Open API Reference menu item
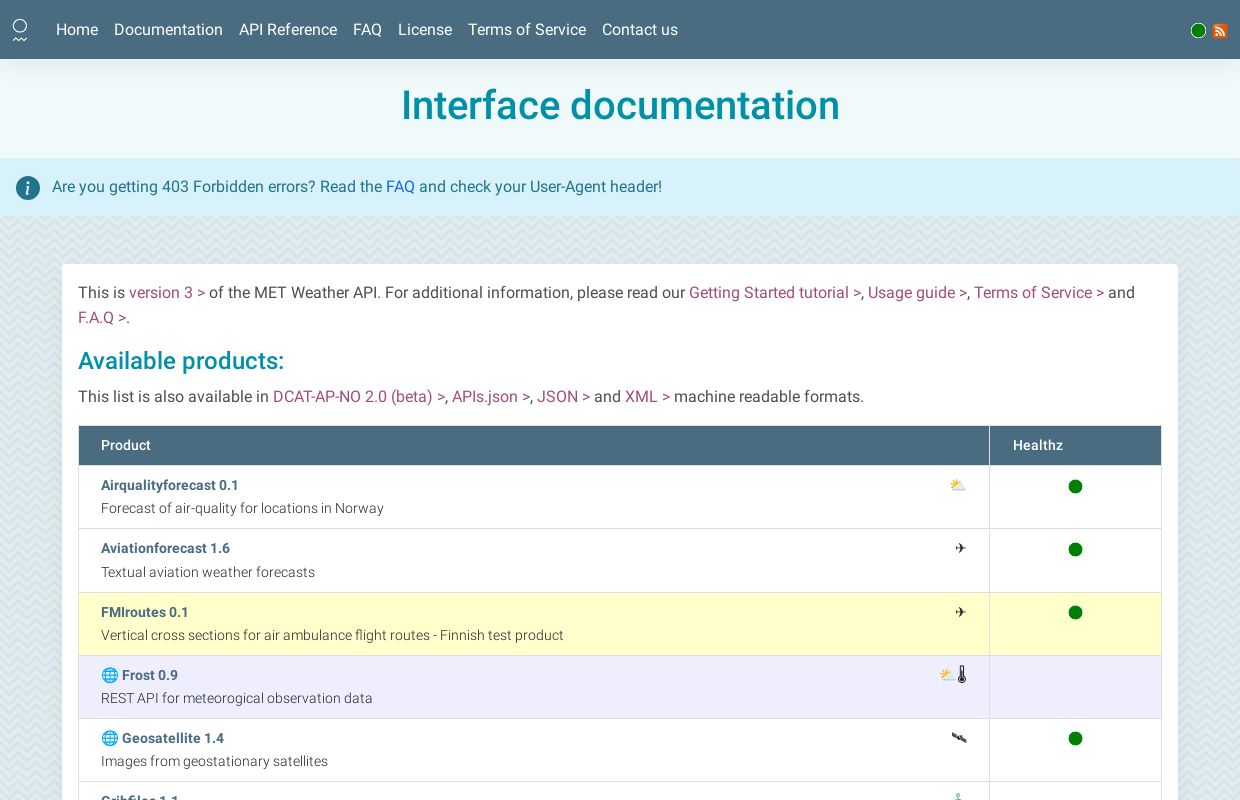 click(x=288, y=30)
